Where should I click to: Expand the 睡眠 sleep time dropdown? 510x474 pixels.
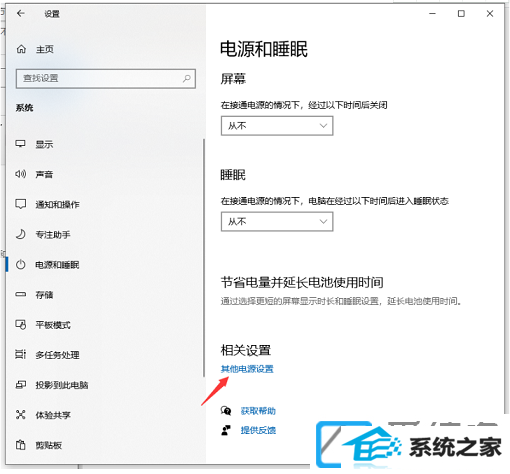click(277, 222)
